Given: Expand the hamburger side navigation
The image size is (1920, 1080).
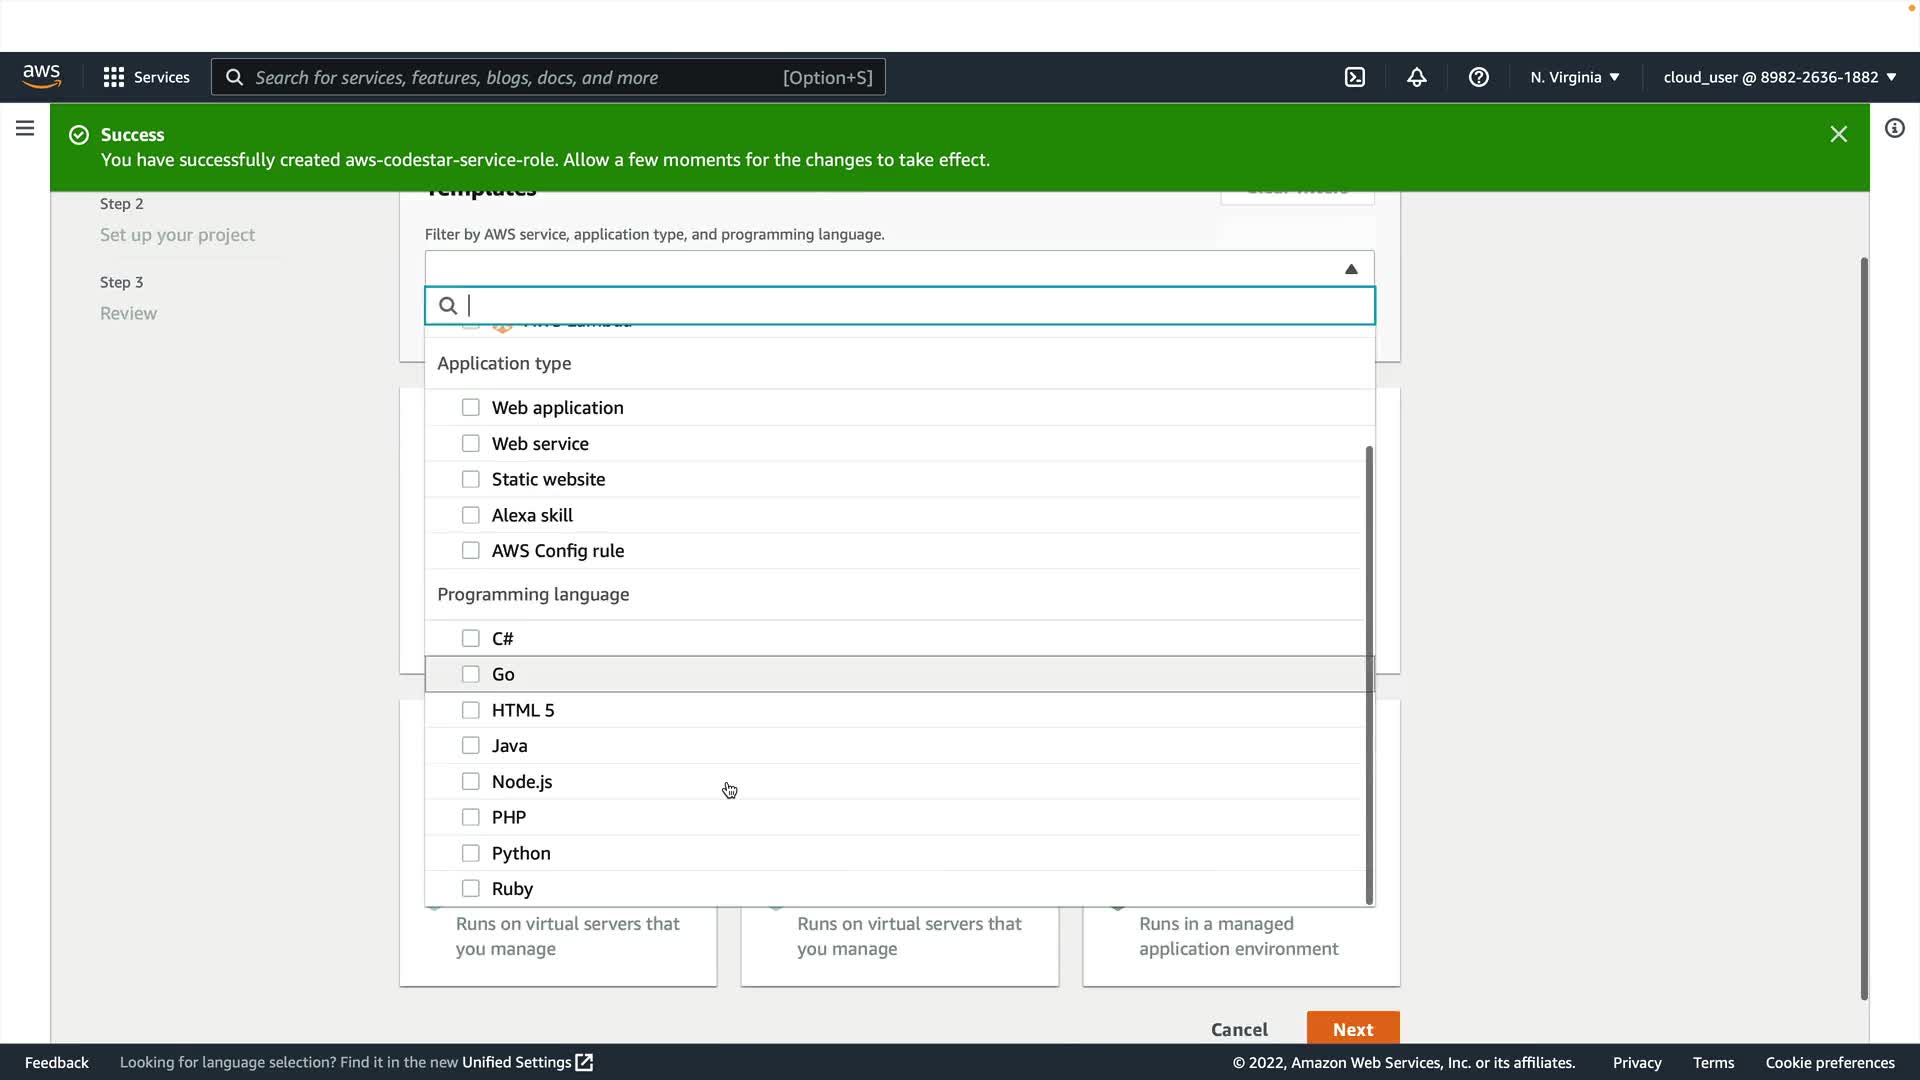Looking at the screenshot, I should 25,128.
